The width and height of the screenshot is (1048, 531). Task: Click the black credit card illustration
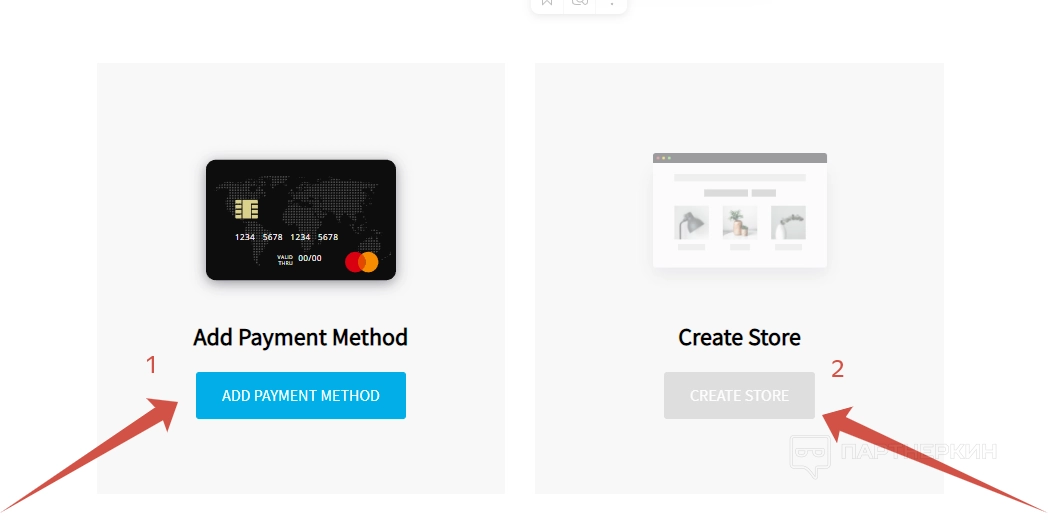click(x=301, y=220)
